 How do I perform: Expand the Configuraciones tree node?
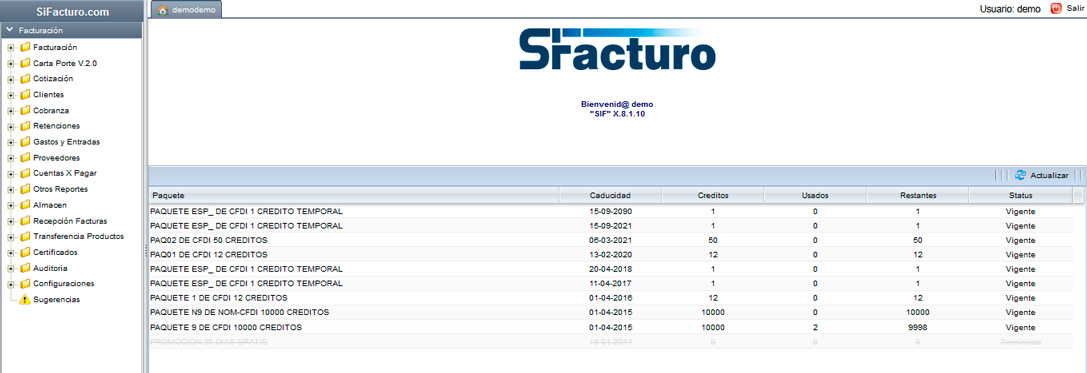click(x=11, y=284)
